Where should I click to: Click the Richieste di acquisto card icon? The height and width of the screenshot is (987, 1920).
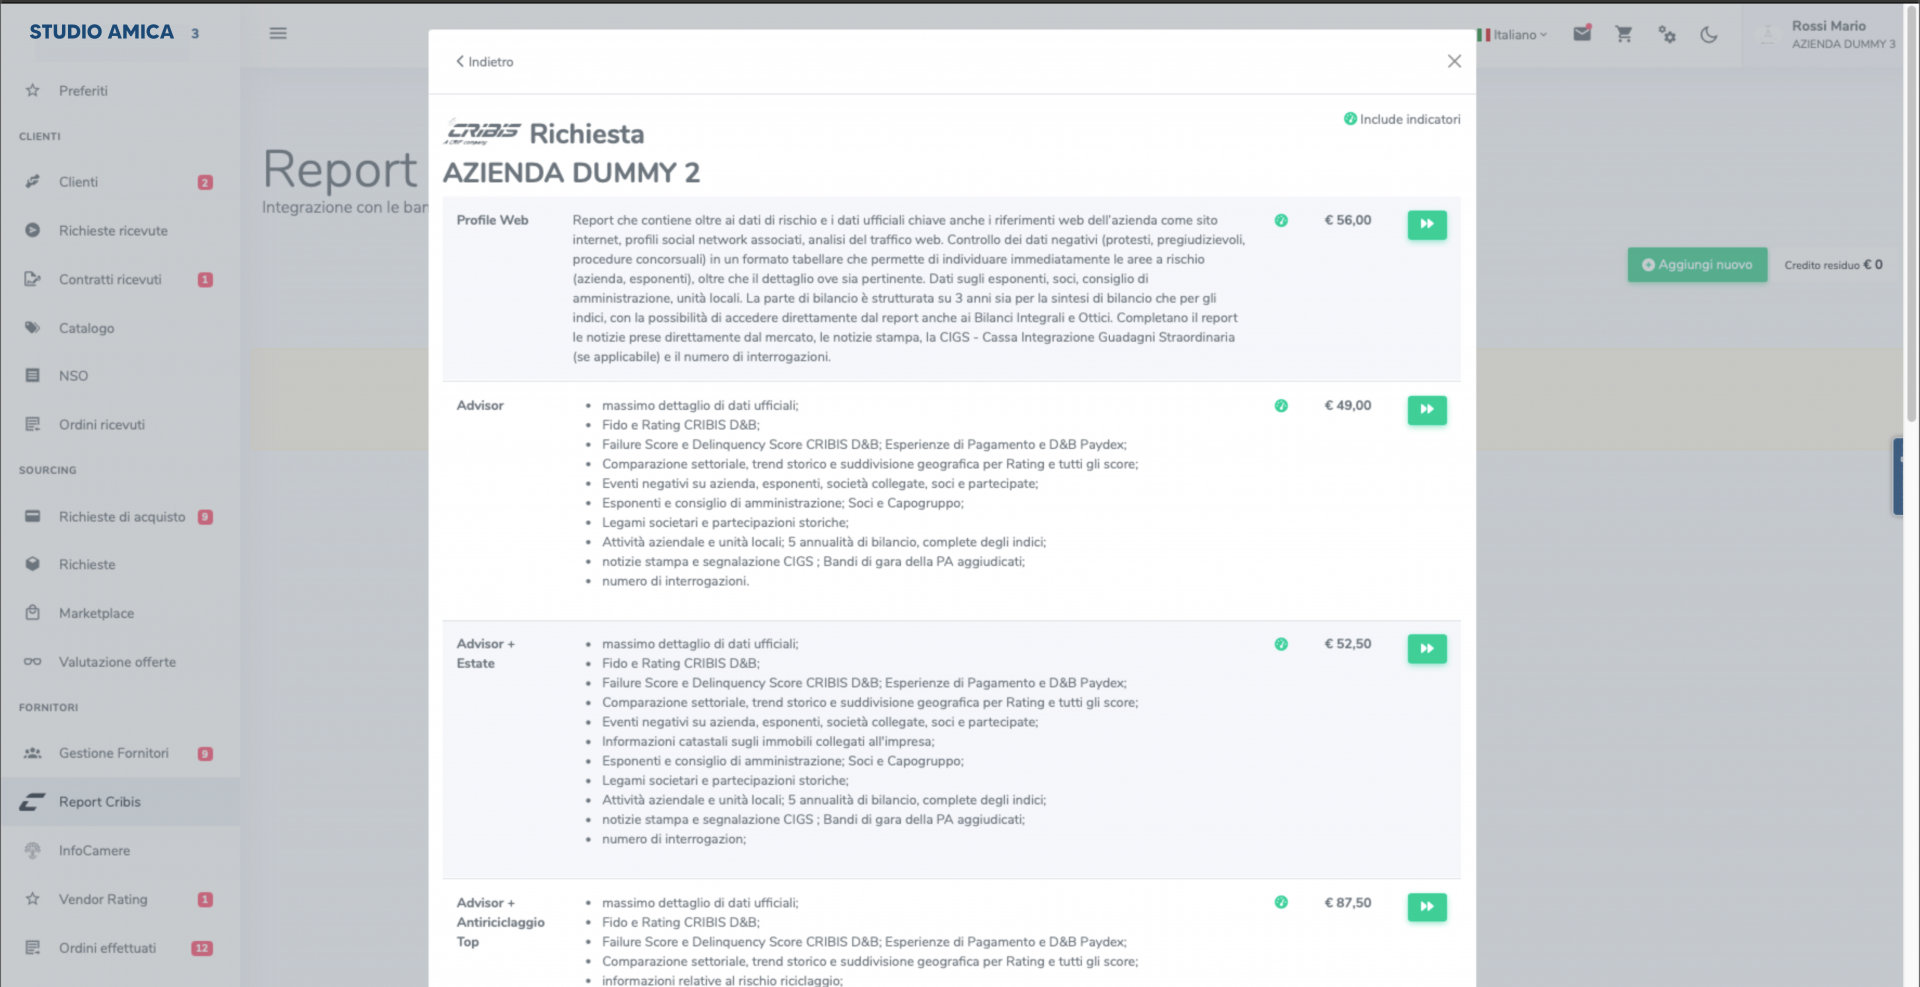click(32, 517)
